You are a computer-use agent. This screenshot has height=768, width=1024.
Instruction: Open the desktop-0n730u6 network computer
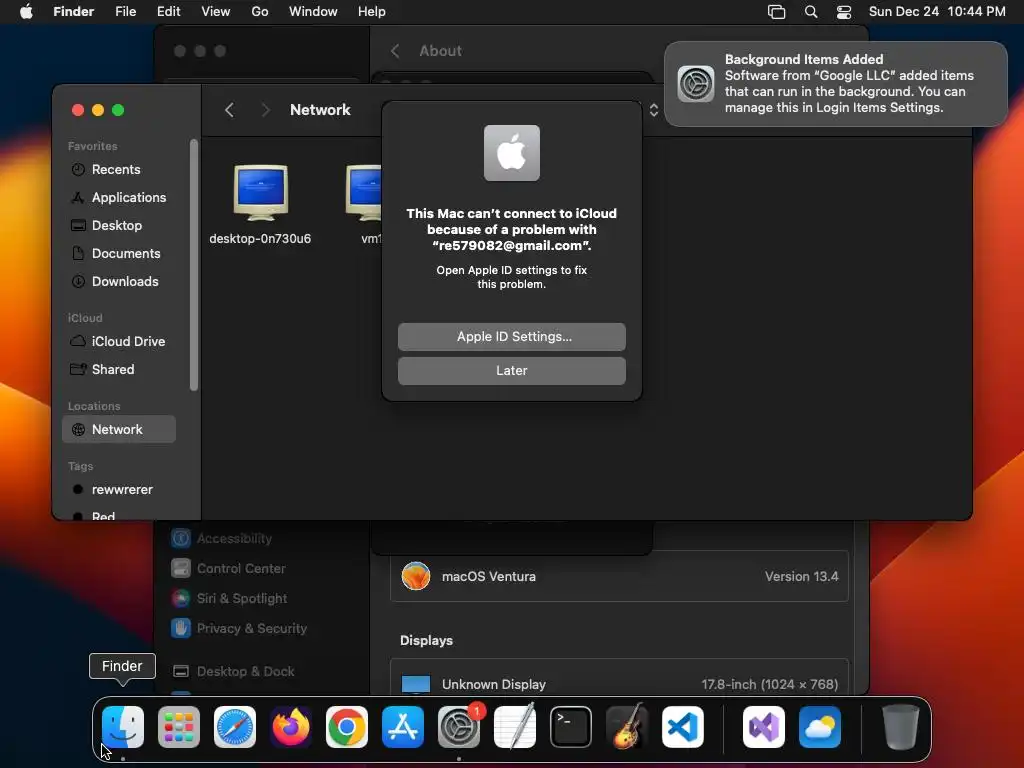pos(260,205)
